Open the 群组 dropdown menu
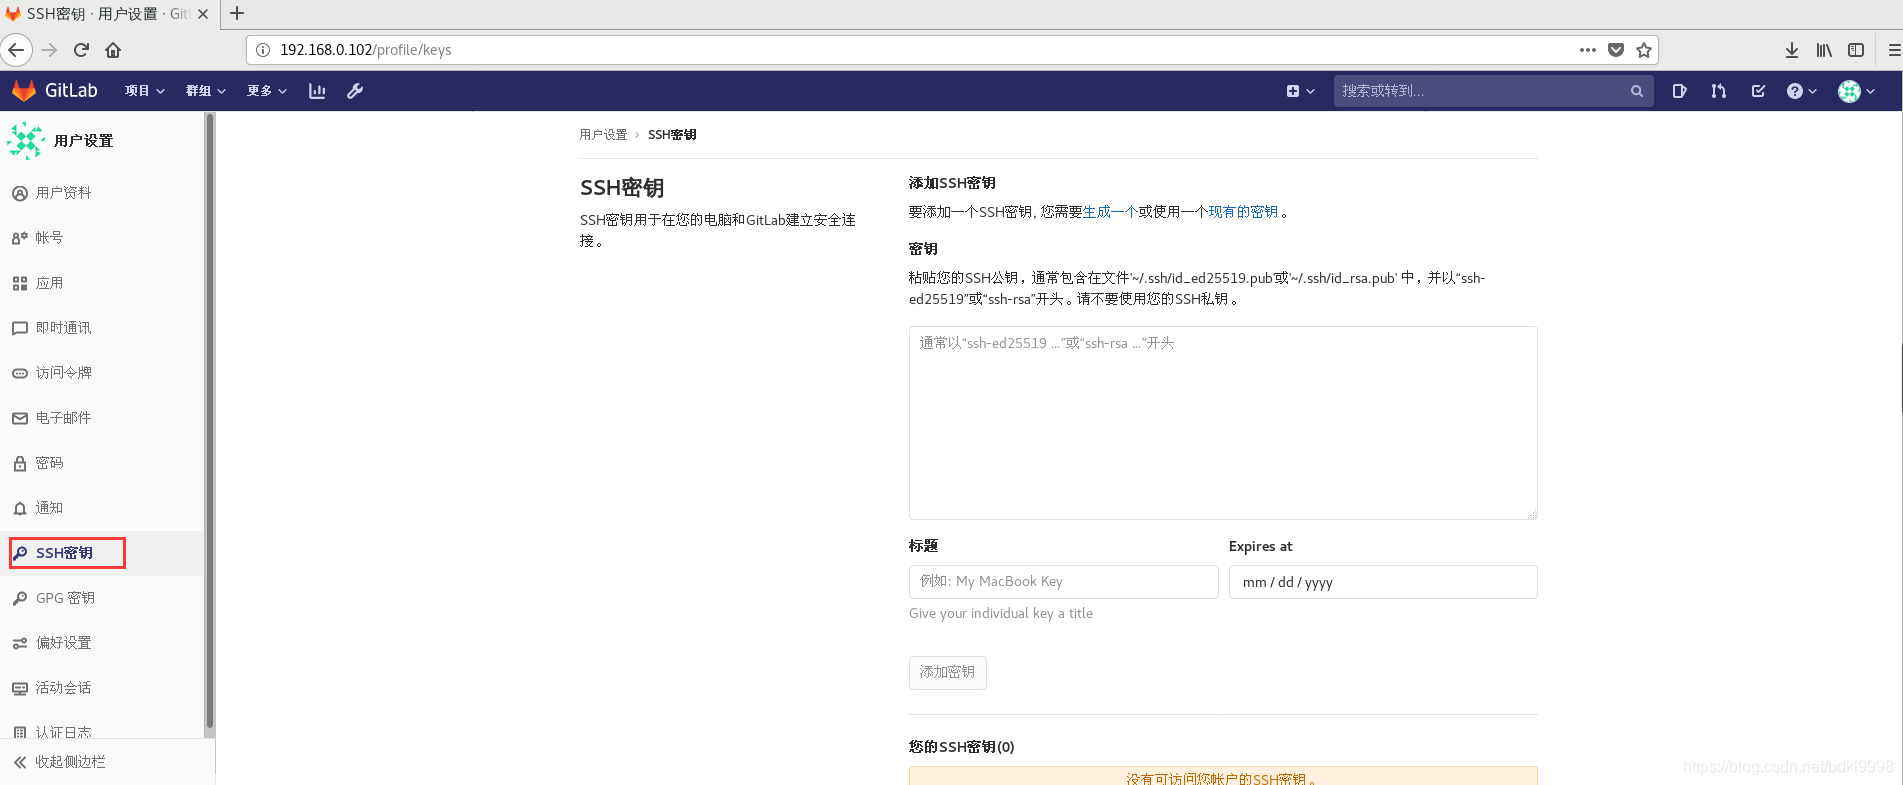1903x785 pixels. tap(205, 91)
